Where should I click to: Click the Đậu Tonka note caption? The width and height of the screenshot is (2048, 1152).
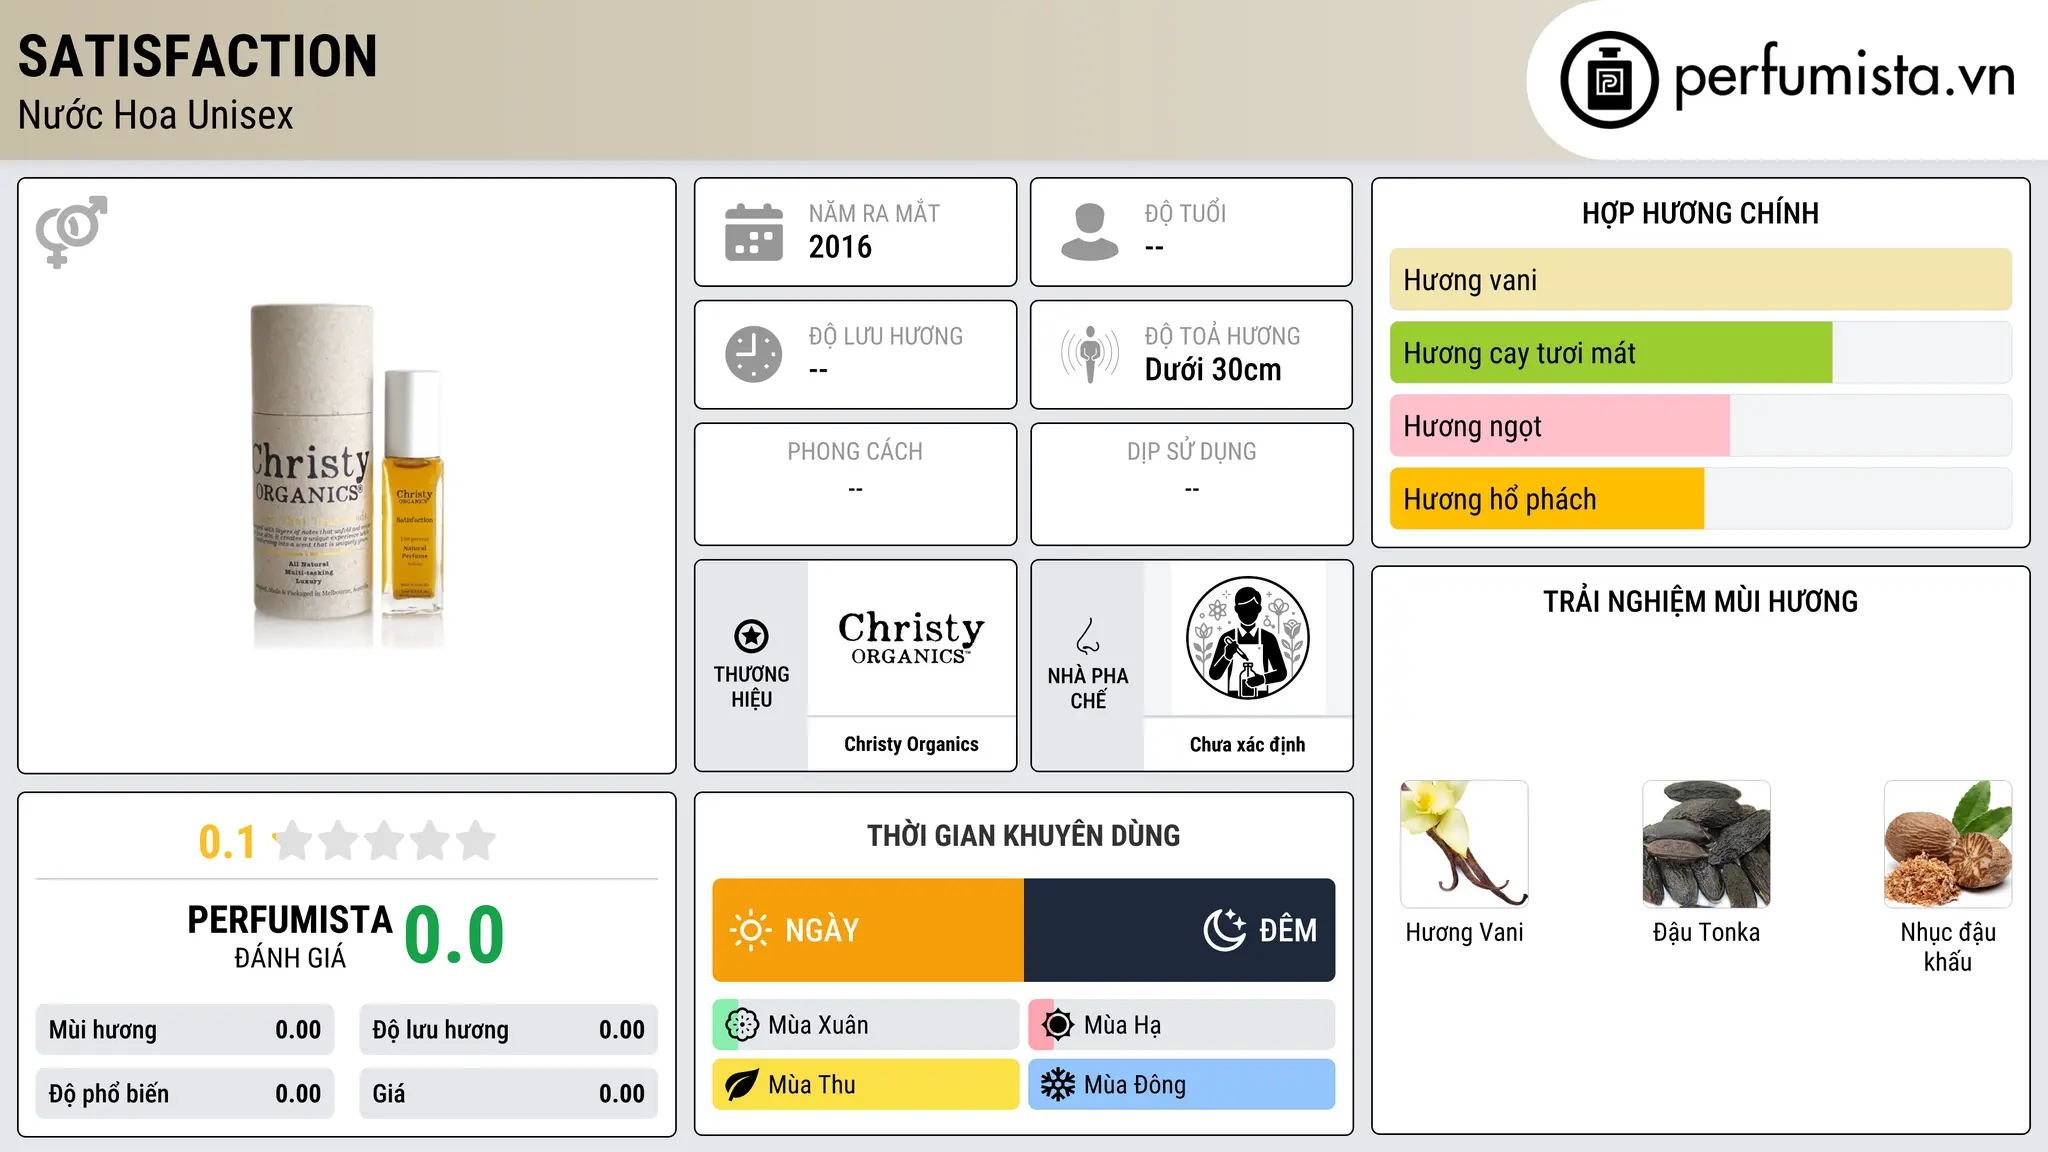[x=1706, y=932]
